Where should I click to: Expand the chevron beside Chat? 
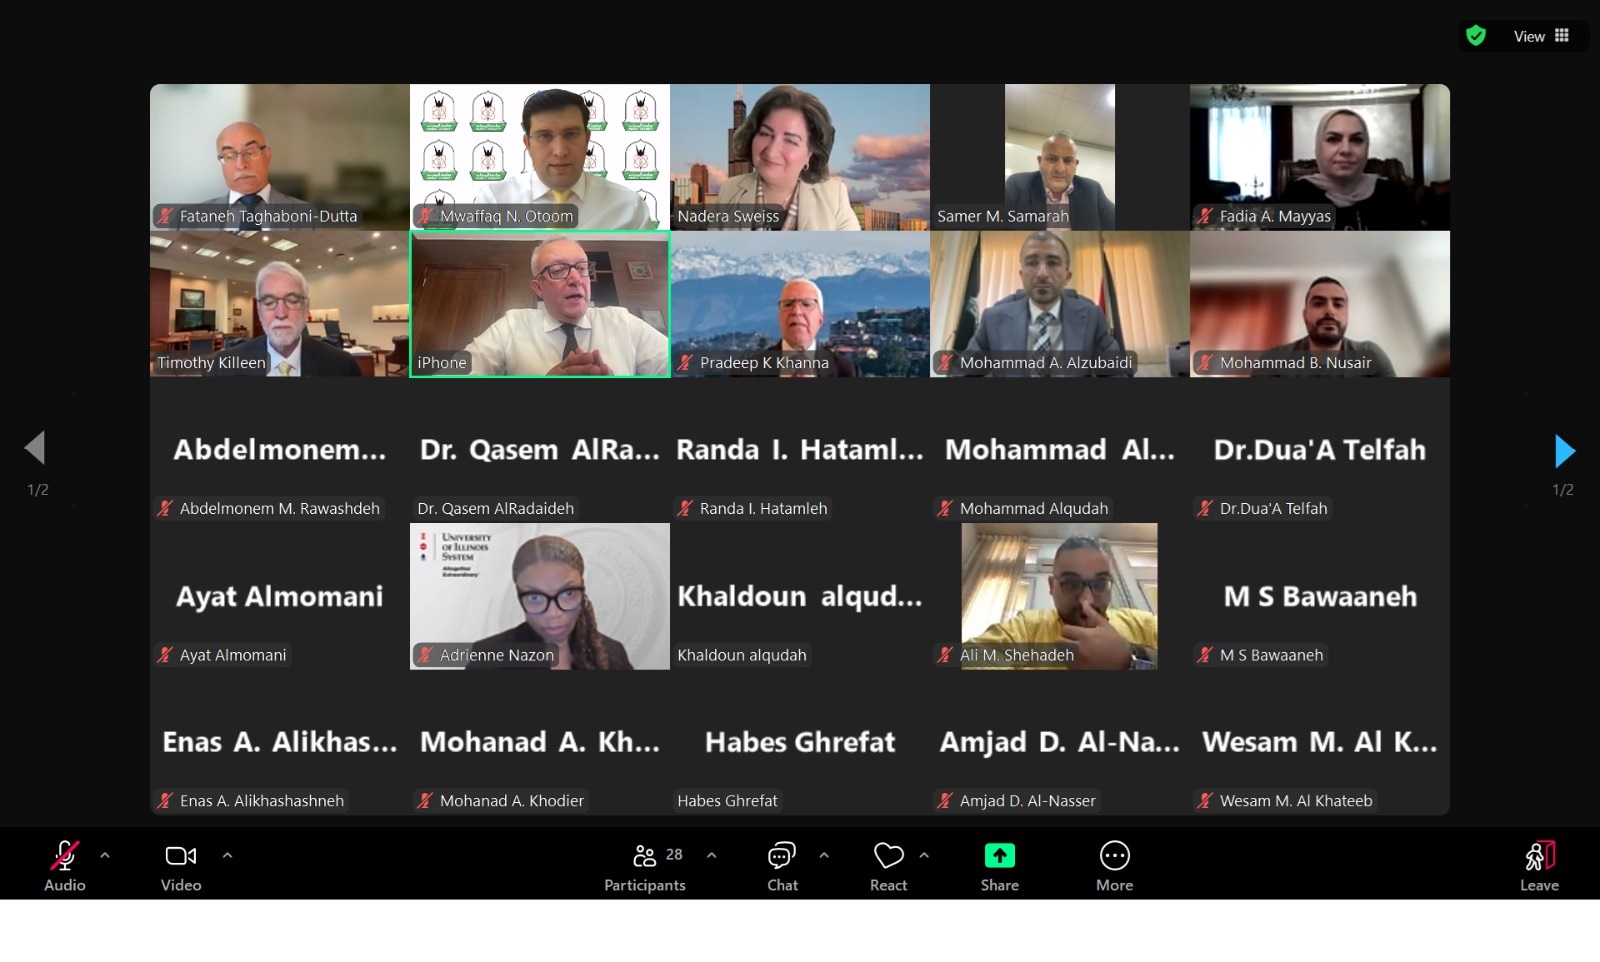coord(824,856)
